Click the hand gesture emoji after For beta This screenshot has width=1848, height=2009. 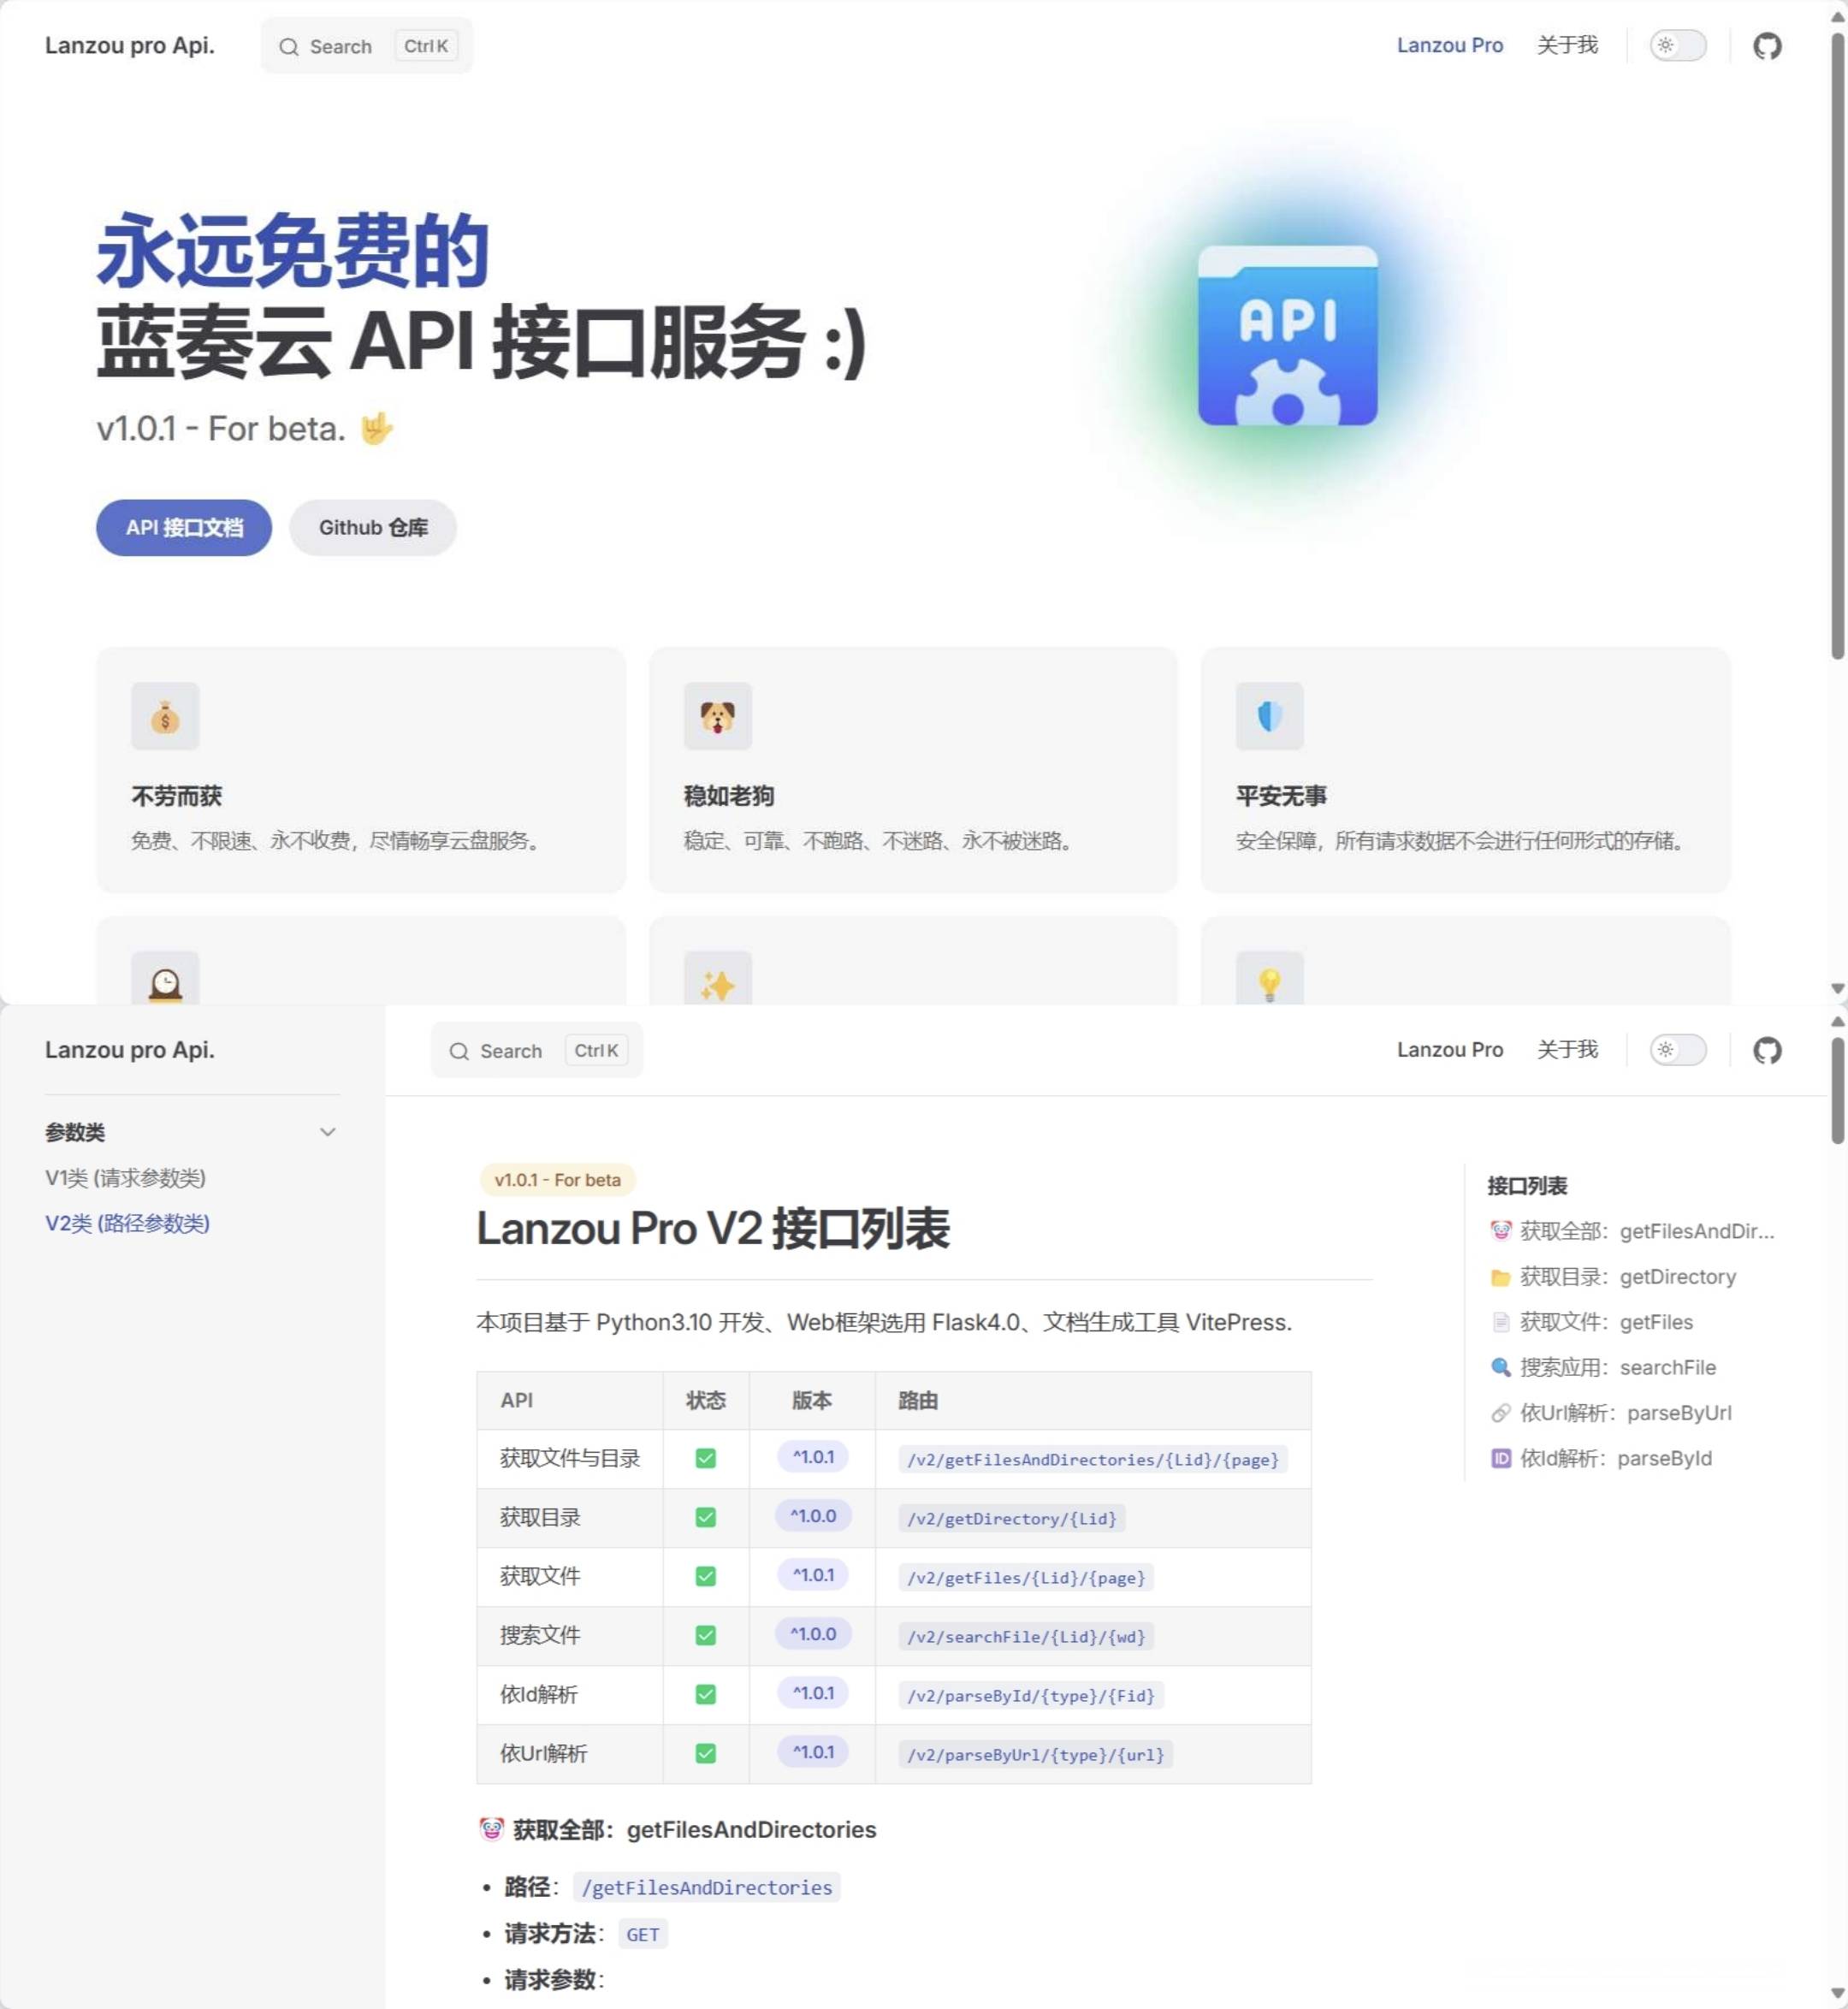(376, 428)
